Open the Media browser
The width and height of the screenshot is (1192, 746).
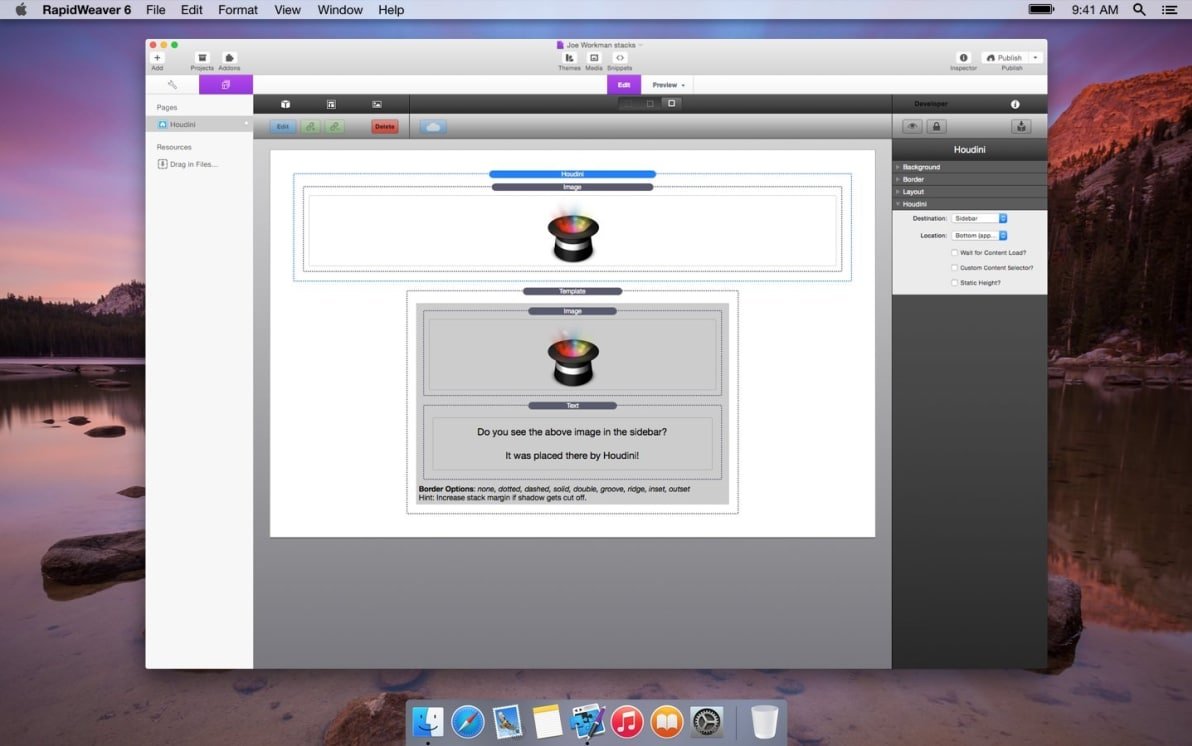pos(594,59)
